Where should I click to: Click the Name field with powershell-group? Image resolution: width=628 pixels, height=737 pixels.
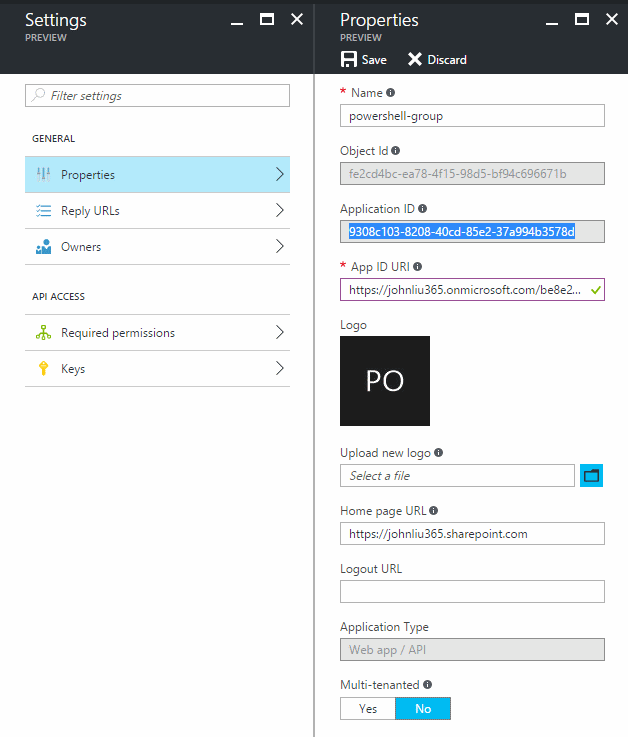tap(472, 116)
